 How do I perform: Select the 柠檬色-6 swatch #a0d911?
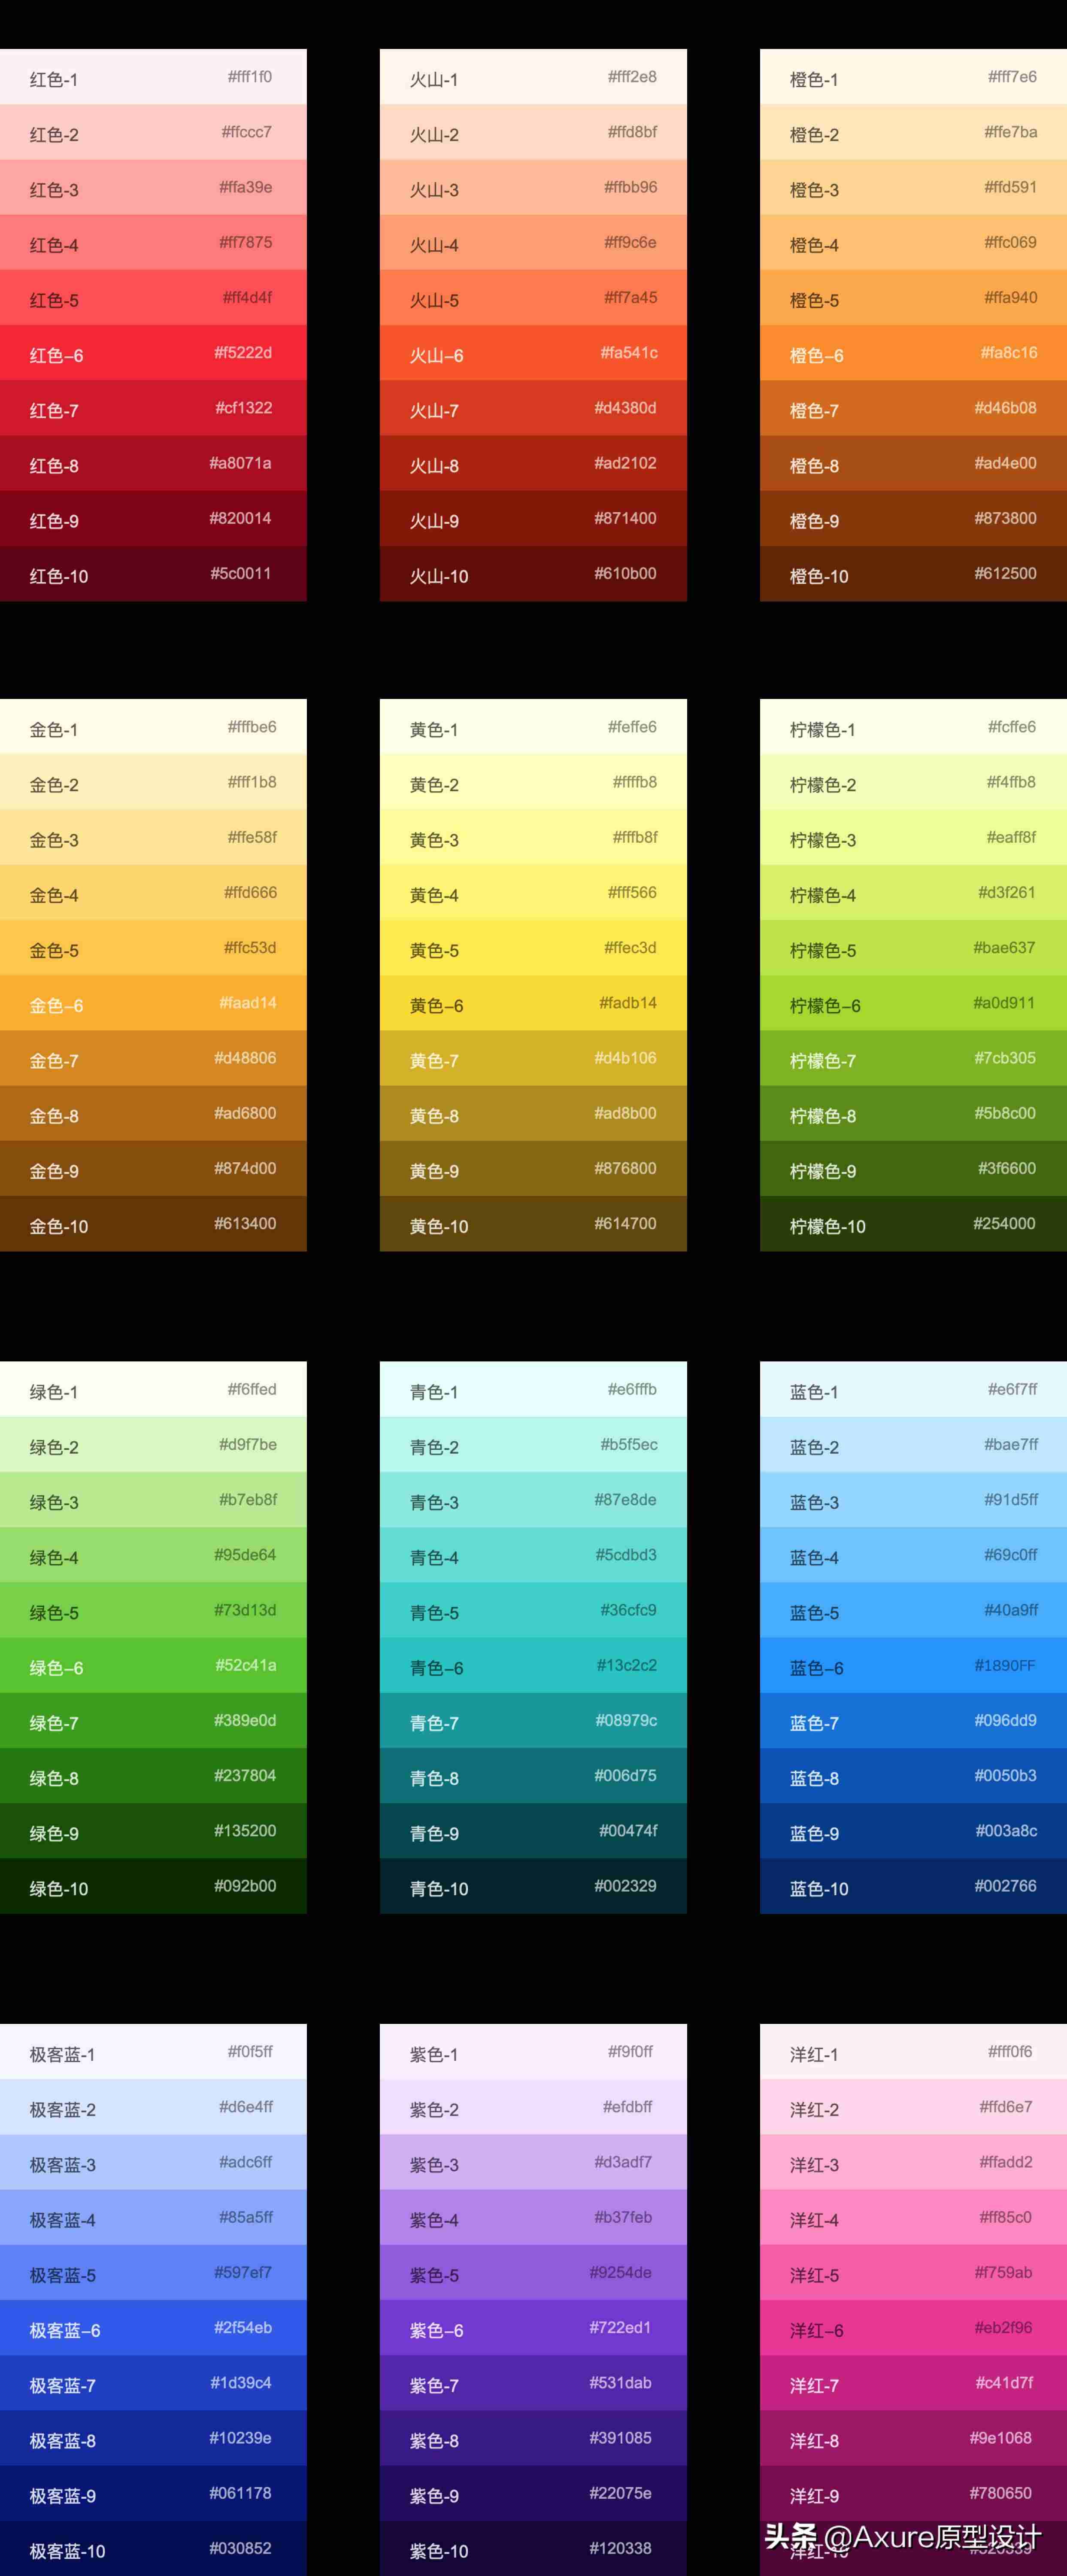(x=913, y=1003)
